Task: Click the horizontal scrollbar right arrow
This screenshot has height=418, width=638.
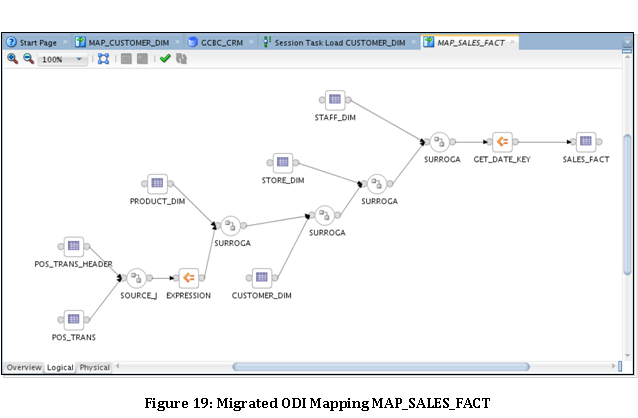Action: tap(613, 366)
